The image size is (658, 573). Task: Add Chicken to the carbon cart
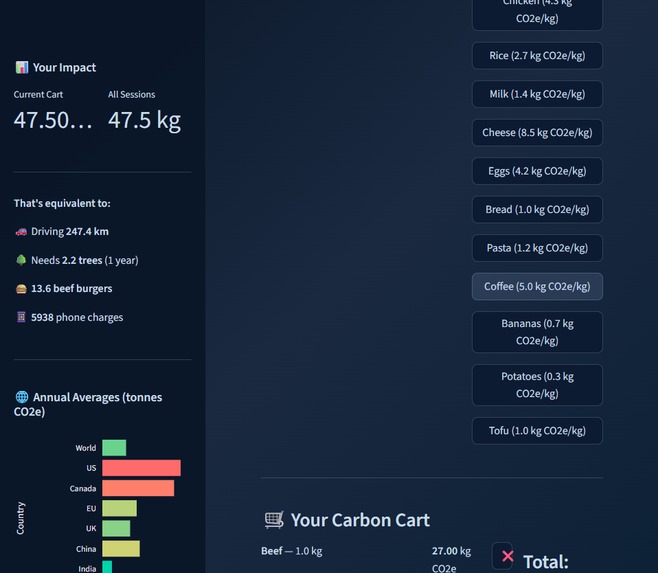pyautogui.click(x=537, y=13)
